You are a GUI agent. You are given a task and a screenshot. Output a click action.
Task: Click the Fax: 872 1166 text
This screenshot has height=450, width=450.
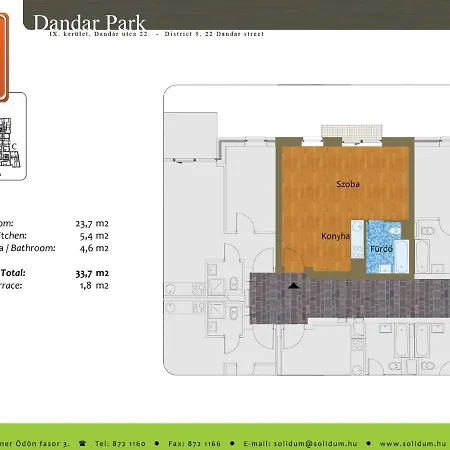tap(194, 443)
